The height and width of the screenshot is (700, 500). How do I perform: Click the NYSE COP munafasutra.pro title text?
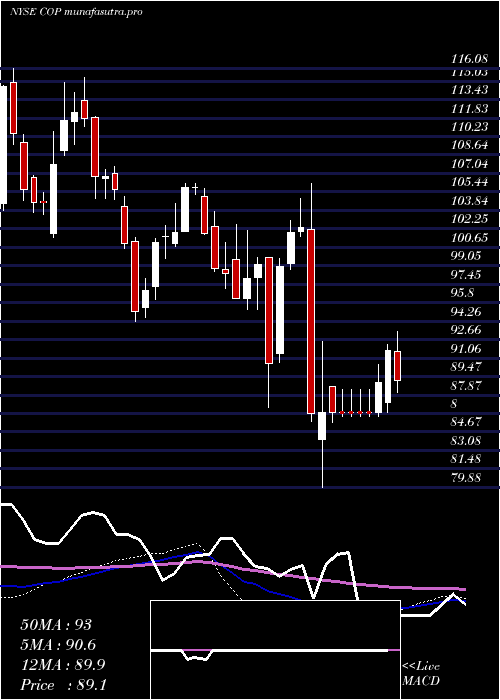tap(76, 12)
